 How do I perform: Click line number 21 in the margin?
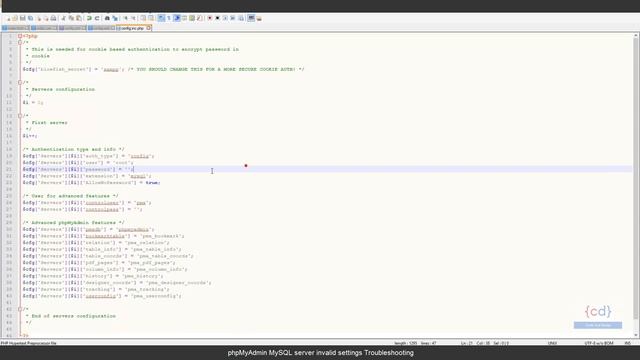(x=9, y=169)
